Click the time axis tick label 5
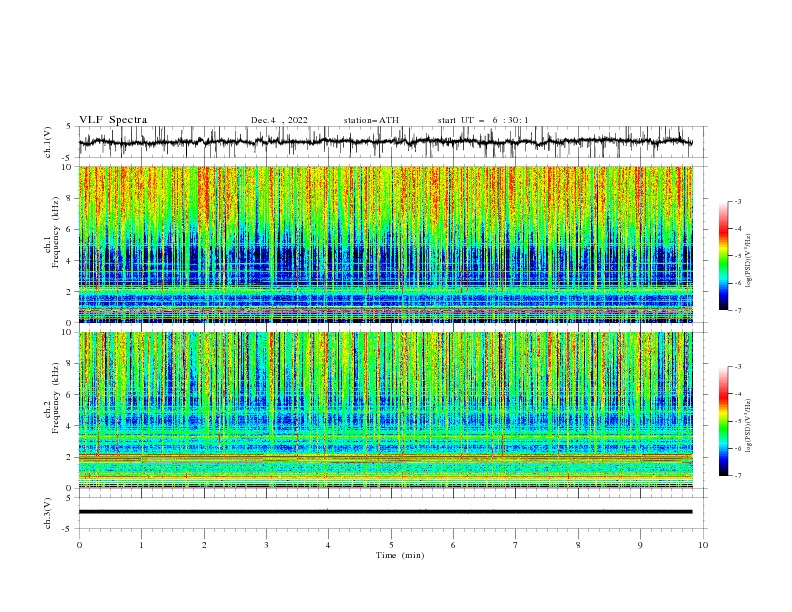 [x=391, y=545]
